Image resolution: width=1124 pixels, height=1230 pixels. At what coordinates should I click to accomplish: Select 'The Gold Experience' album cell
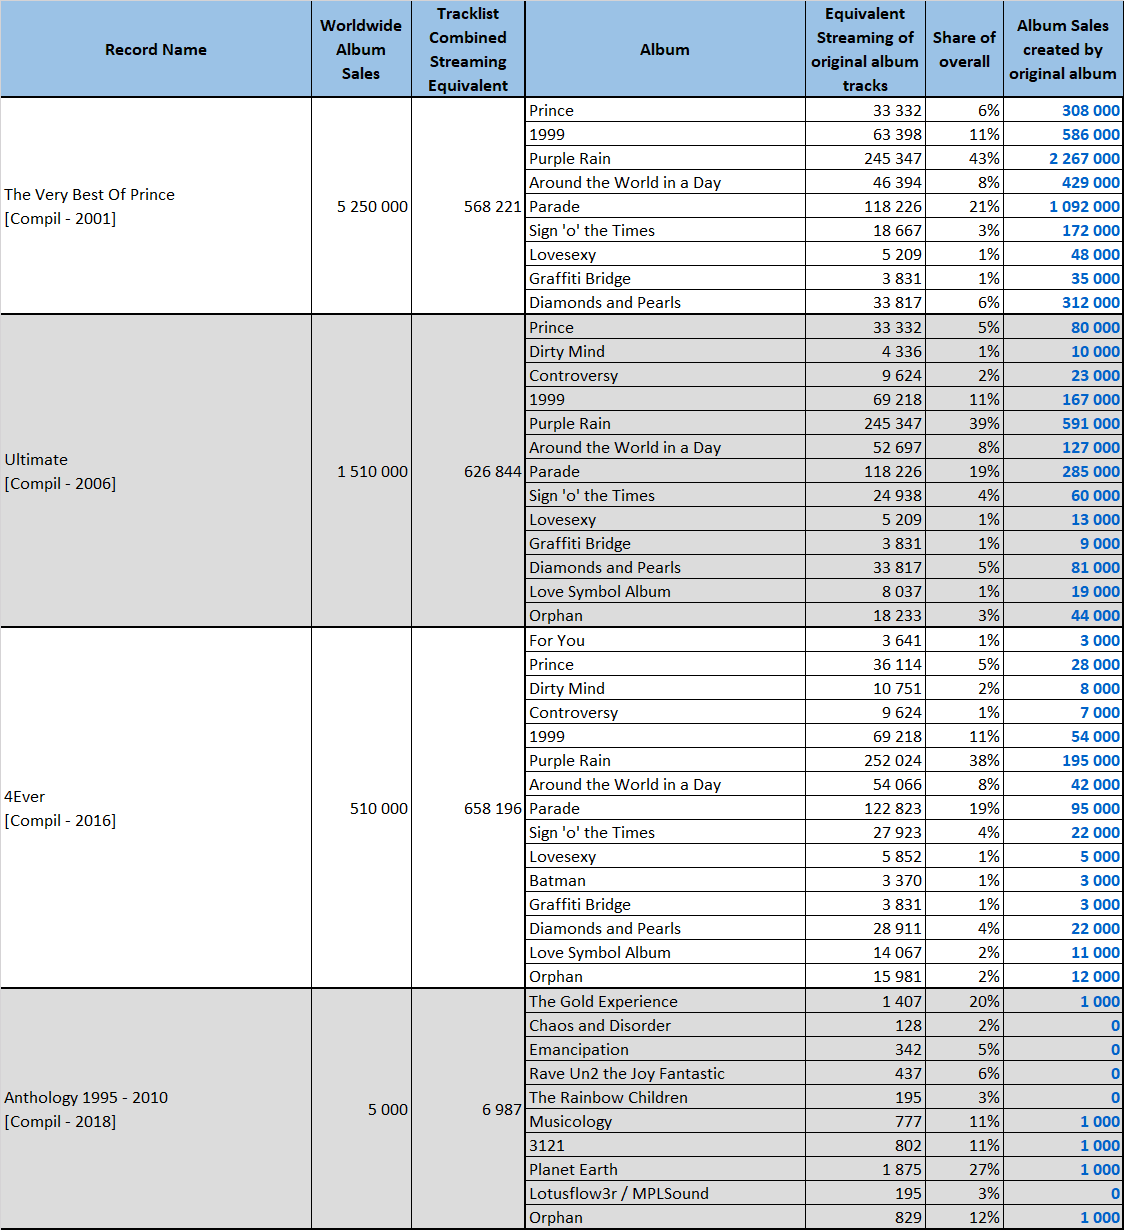click(665, 1001)
